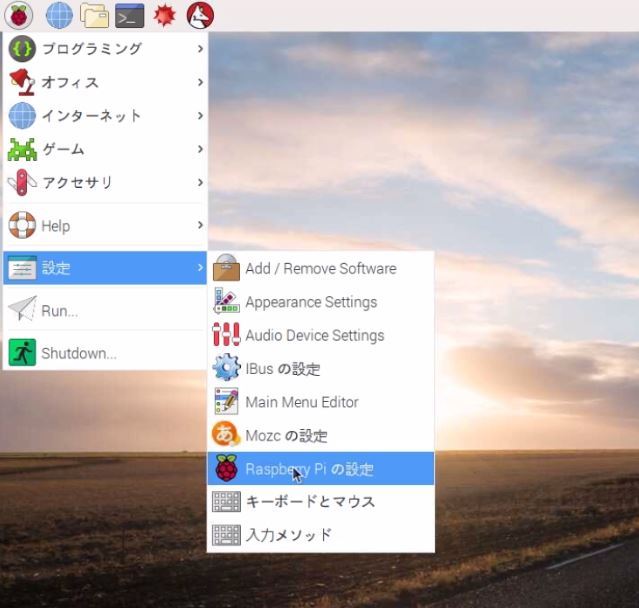Viewport: 639px width, 608px height.
Task: Open Add / Remove Software
Action: pyautogui.click(x=320, y=268)
